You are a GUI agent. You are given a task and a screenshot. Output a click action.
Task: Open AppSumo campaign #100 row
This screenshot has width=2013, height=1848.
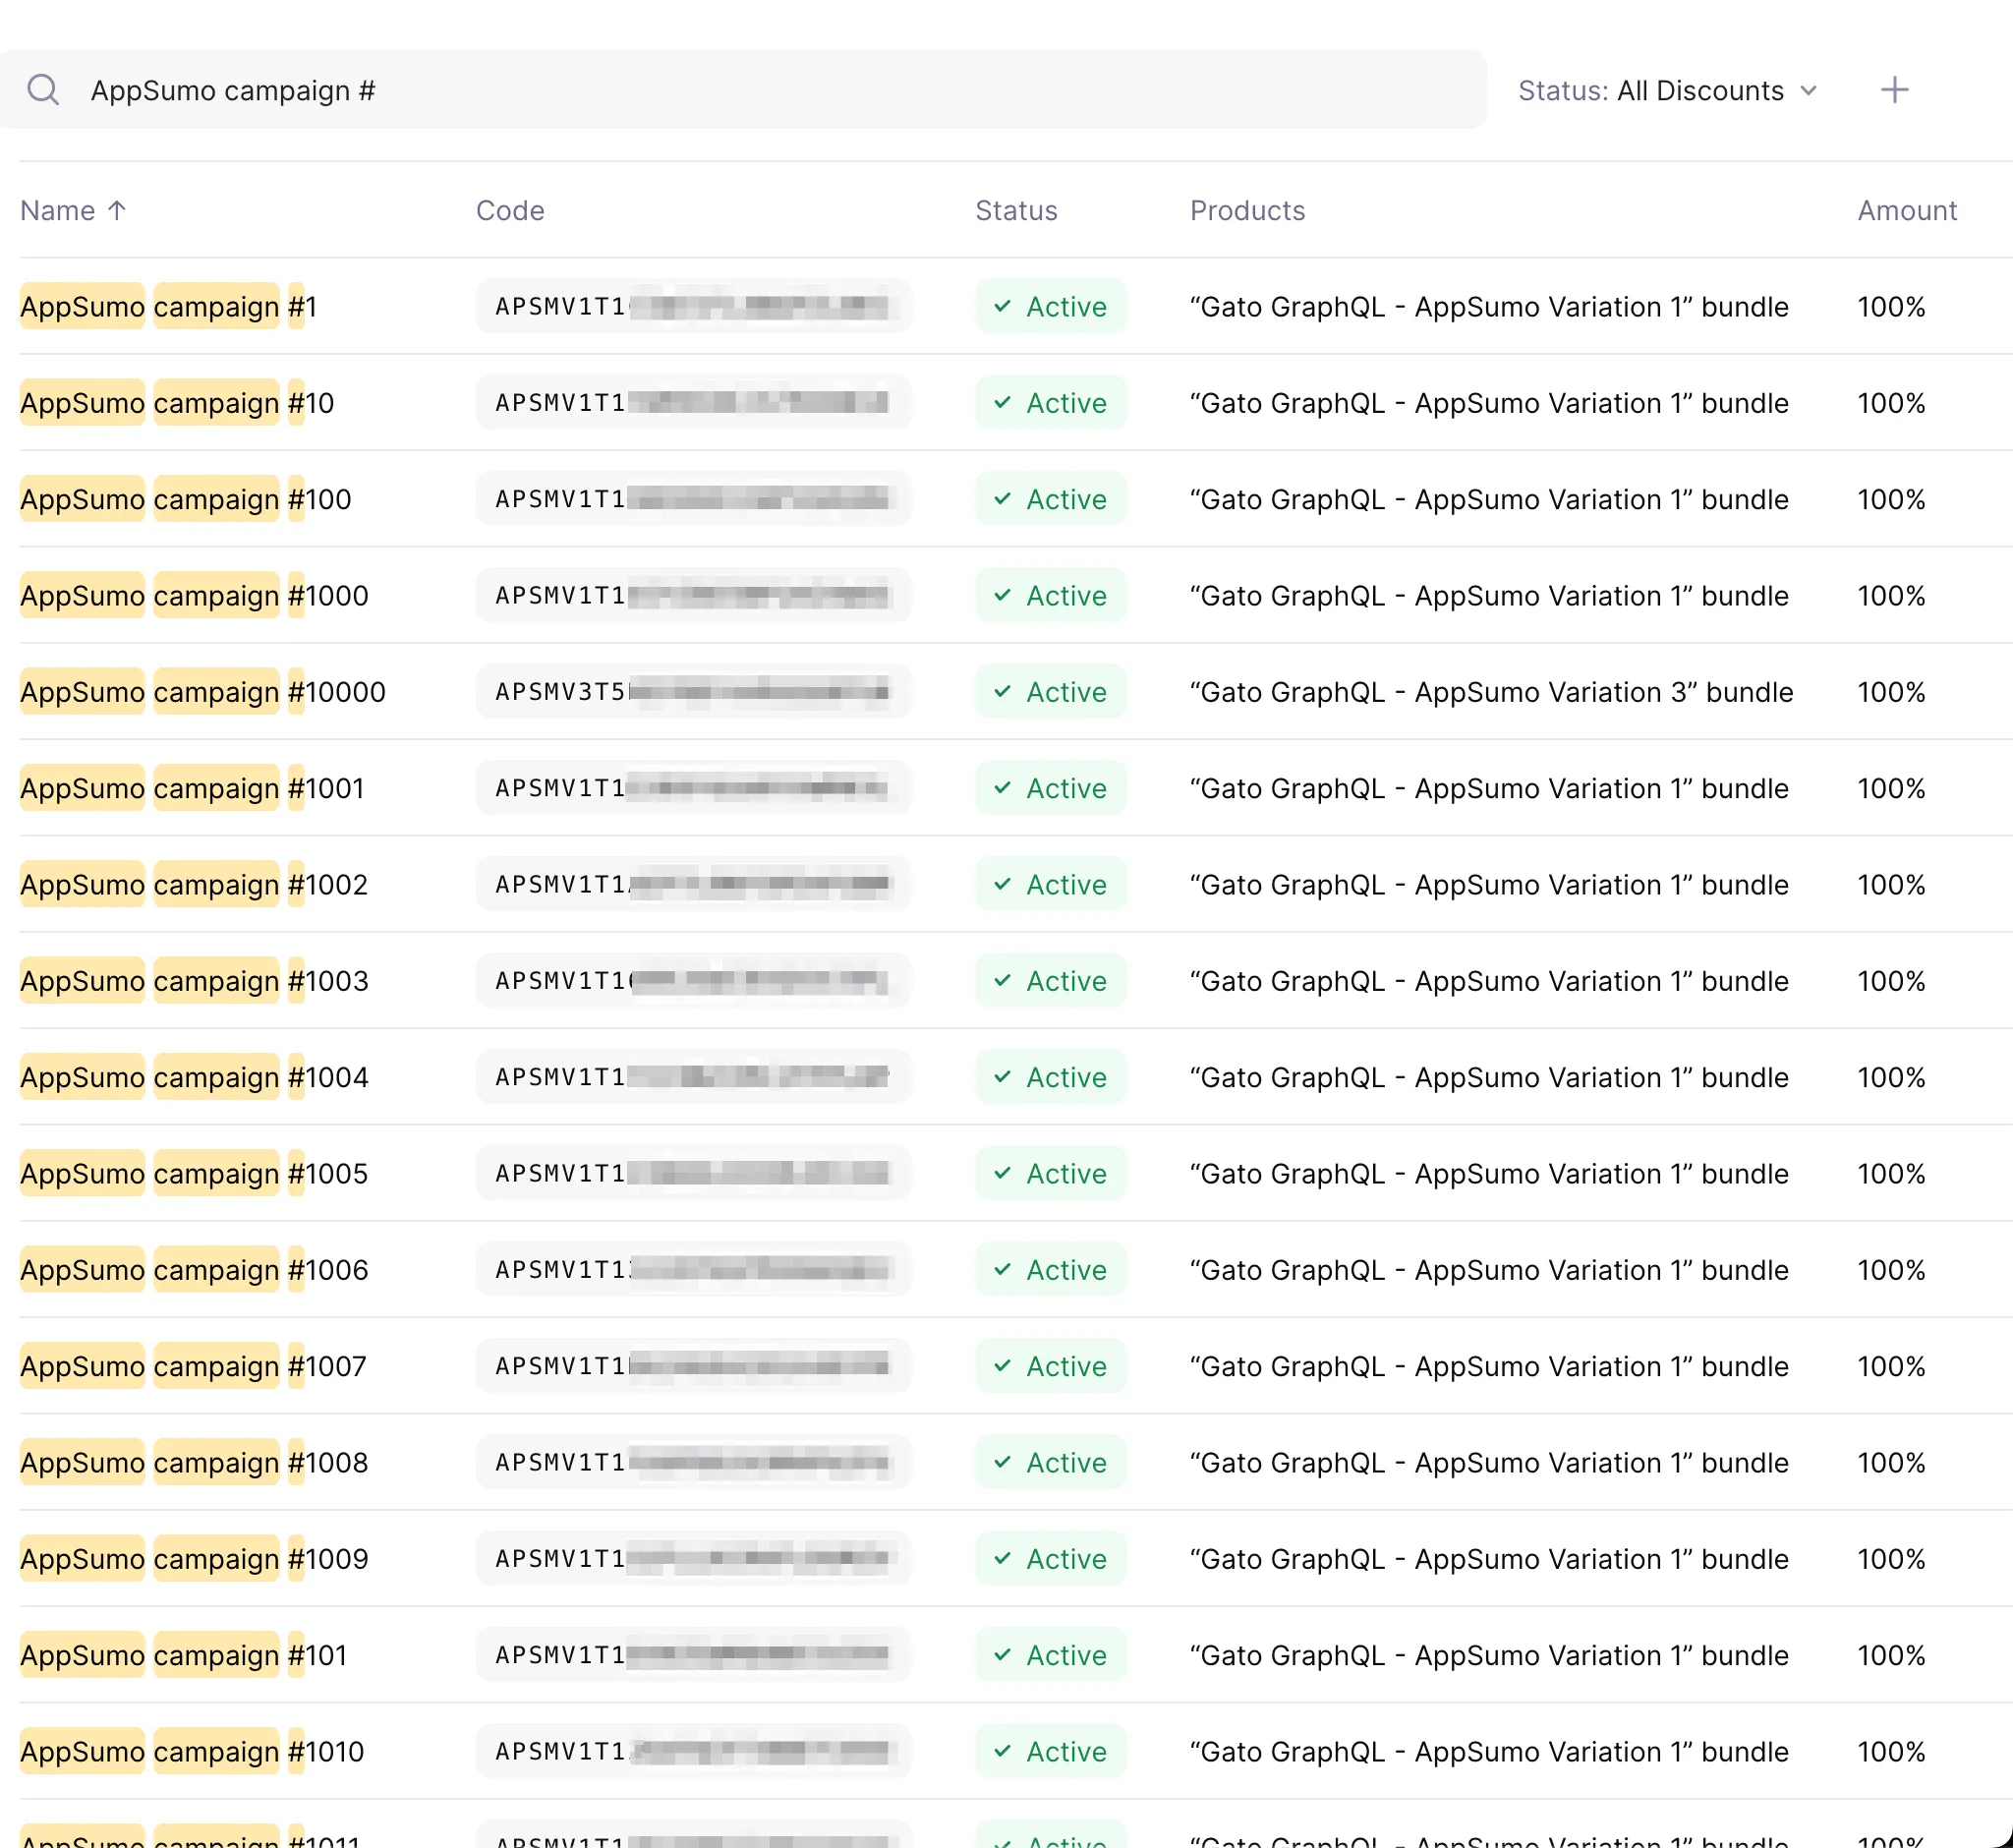[1016, 499]
